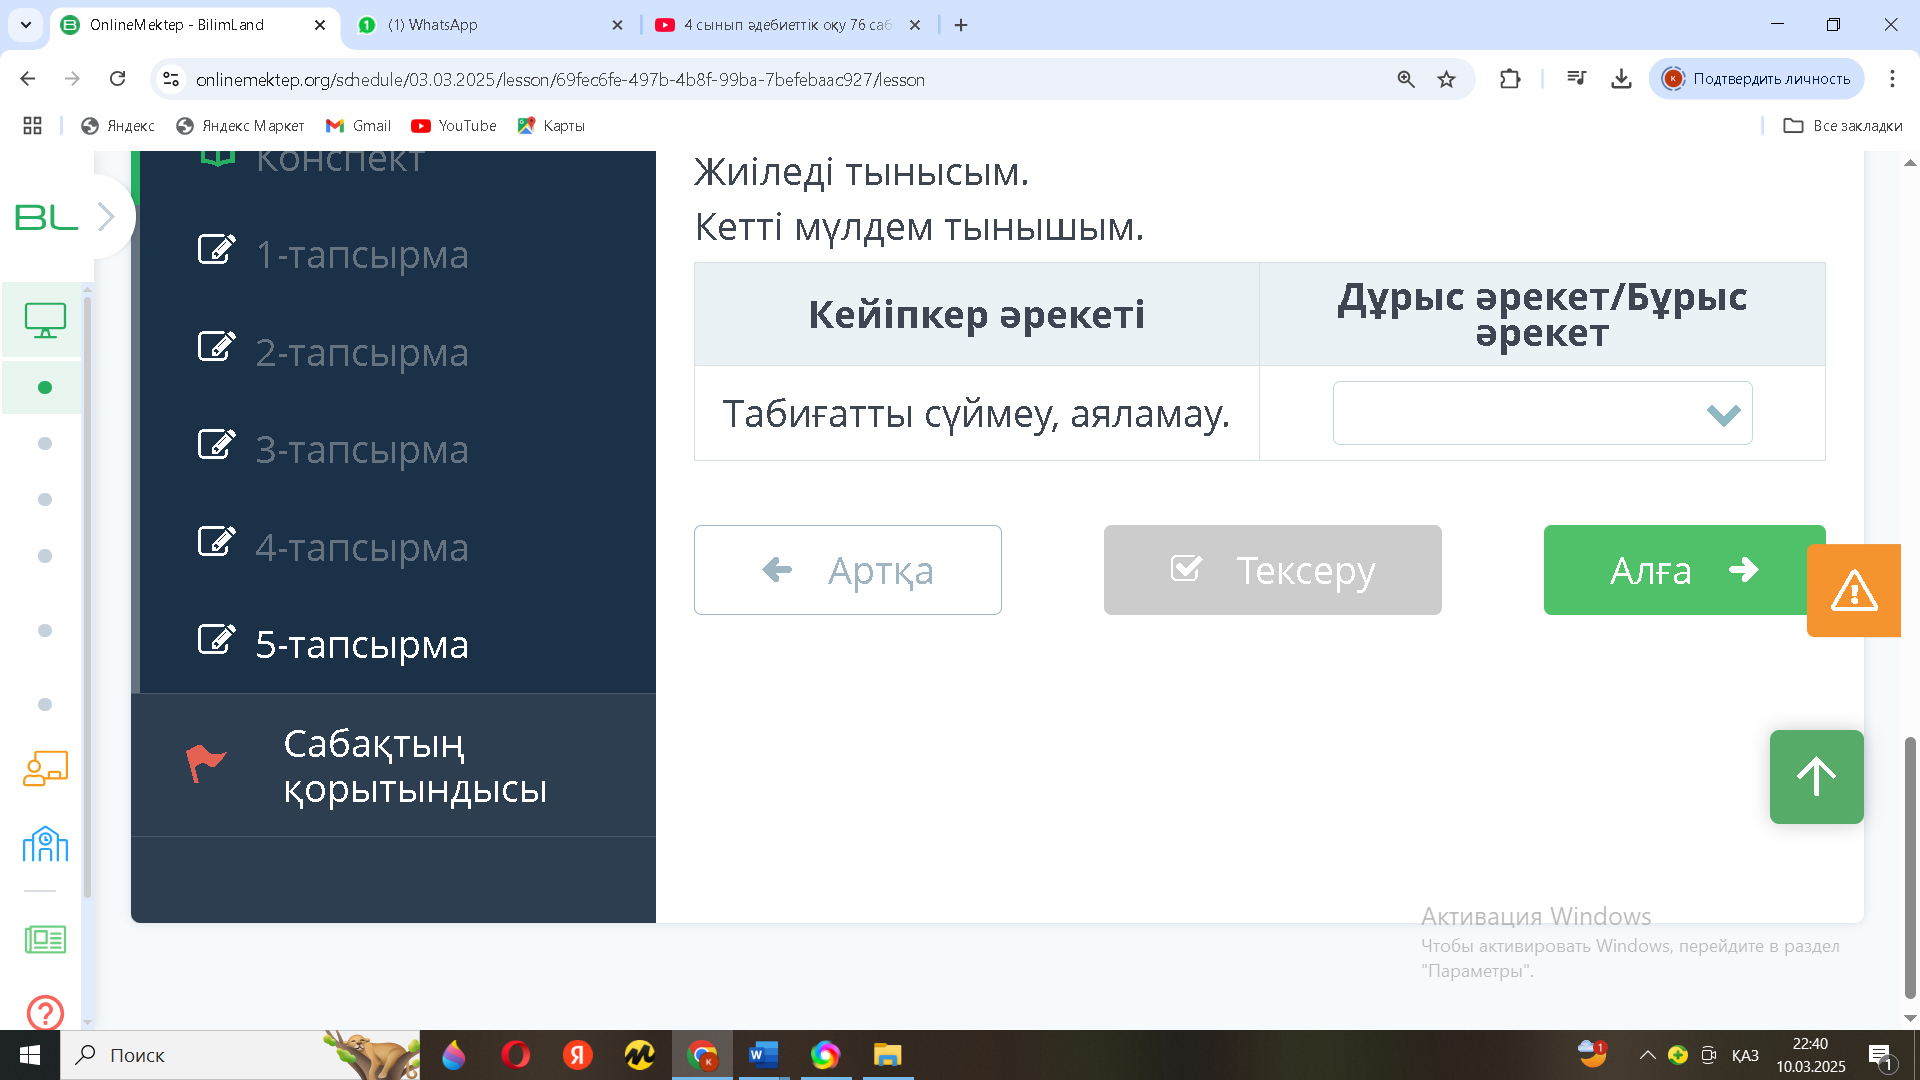The image size is (1920, 1080).
Task: Open the monitor icon in left sidebar
Action: coord(45,321)
